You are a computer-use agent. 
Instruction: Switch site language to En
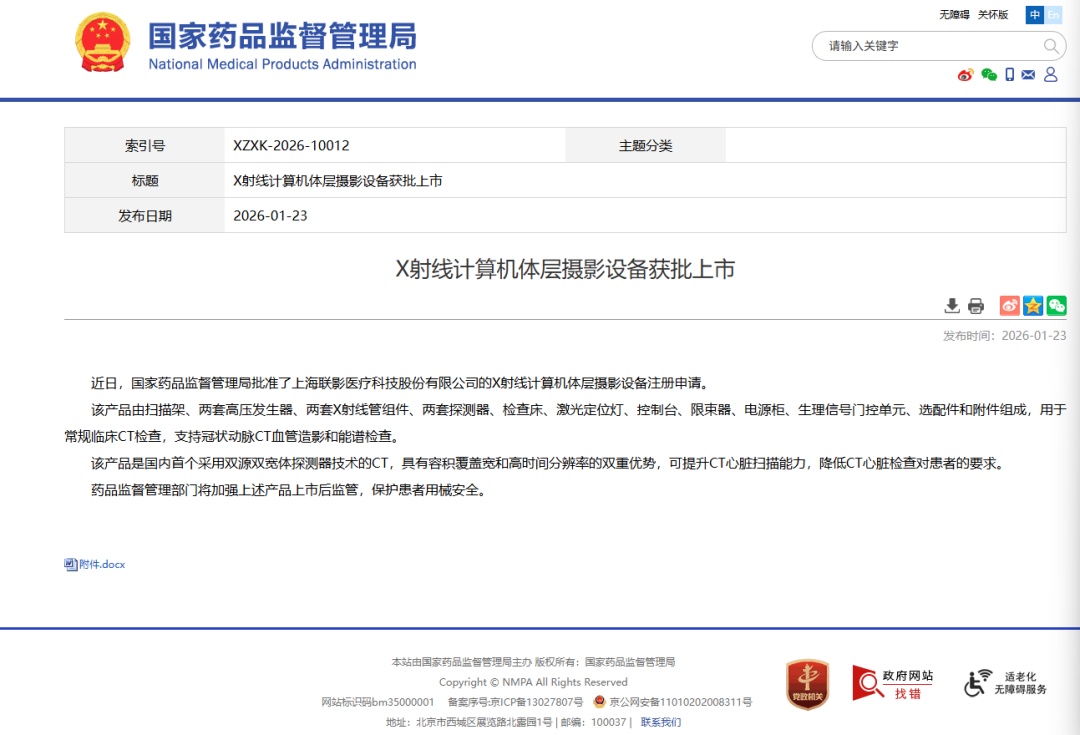(1054, 15)
